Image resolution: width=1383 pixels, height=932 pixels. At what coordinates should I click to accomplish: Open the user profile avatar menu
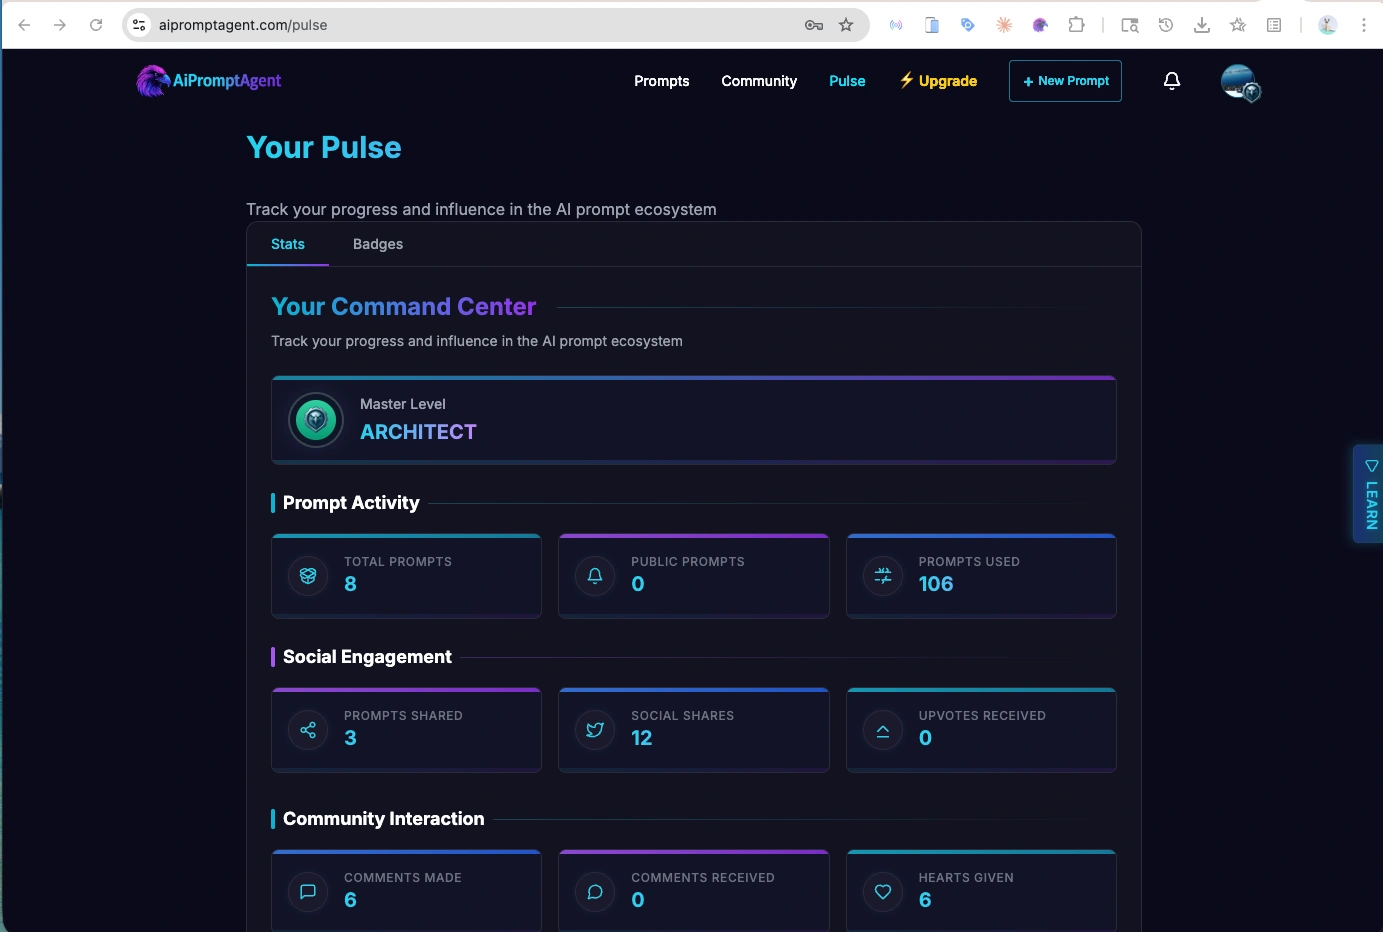click(1240, 82)
